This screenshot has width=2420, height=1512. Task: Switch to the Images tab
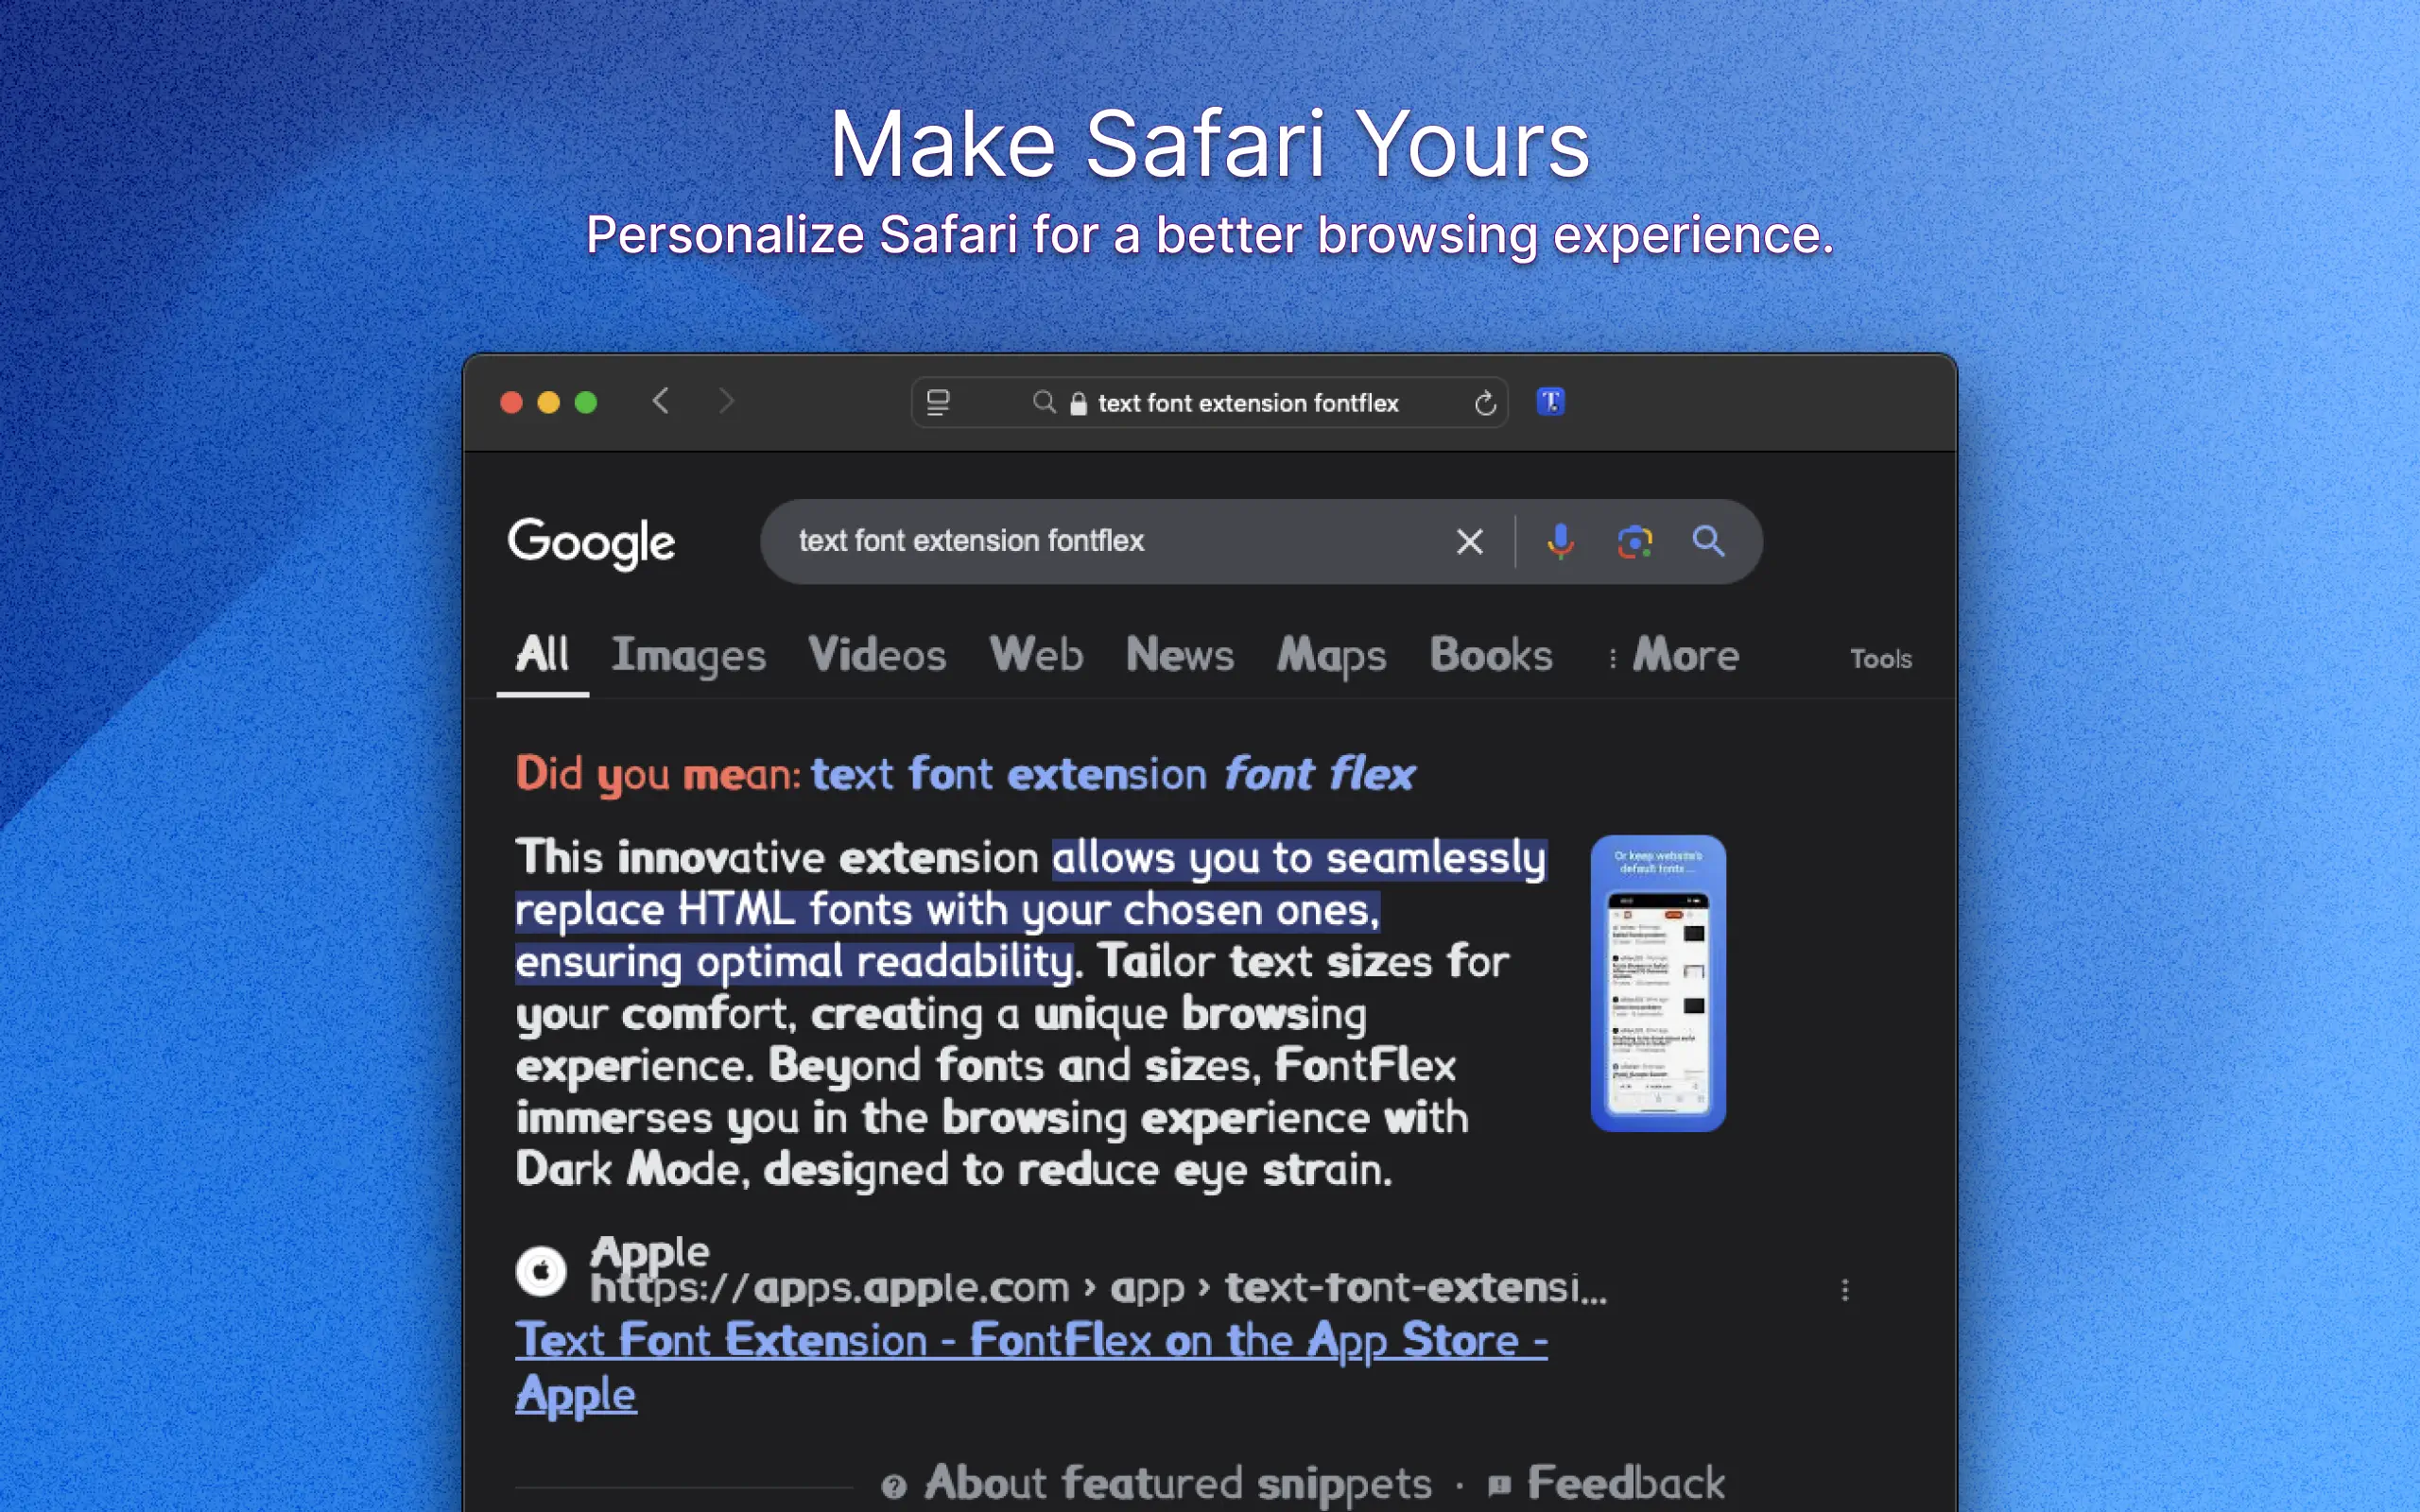pos(688,656)
